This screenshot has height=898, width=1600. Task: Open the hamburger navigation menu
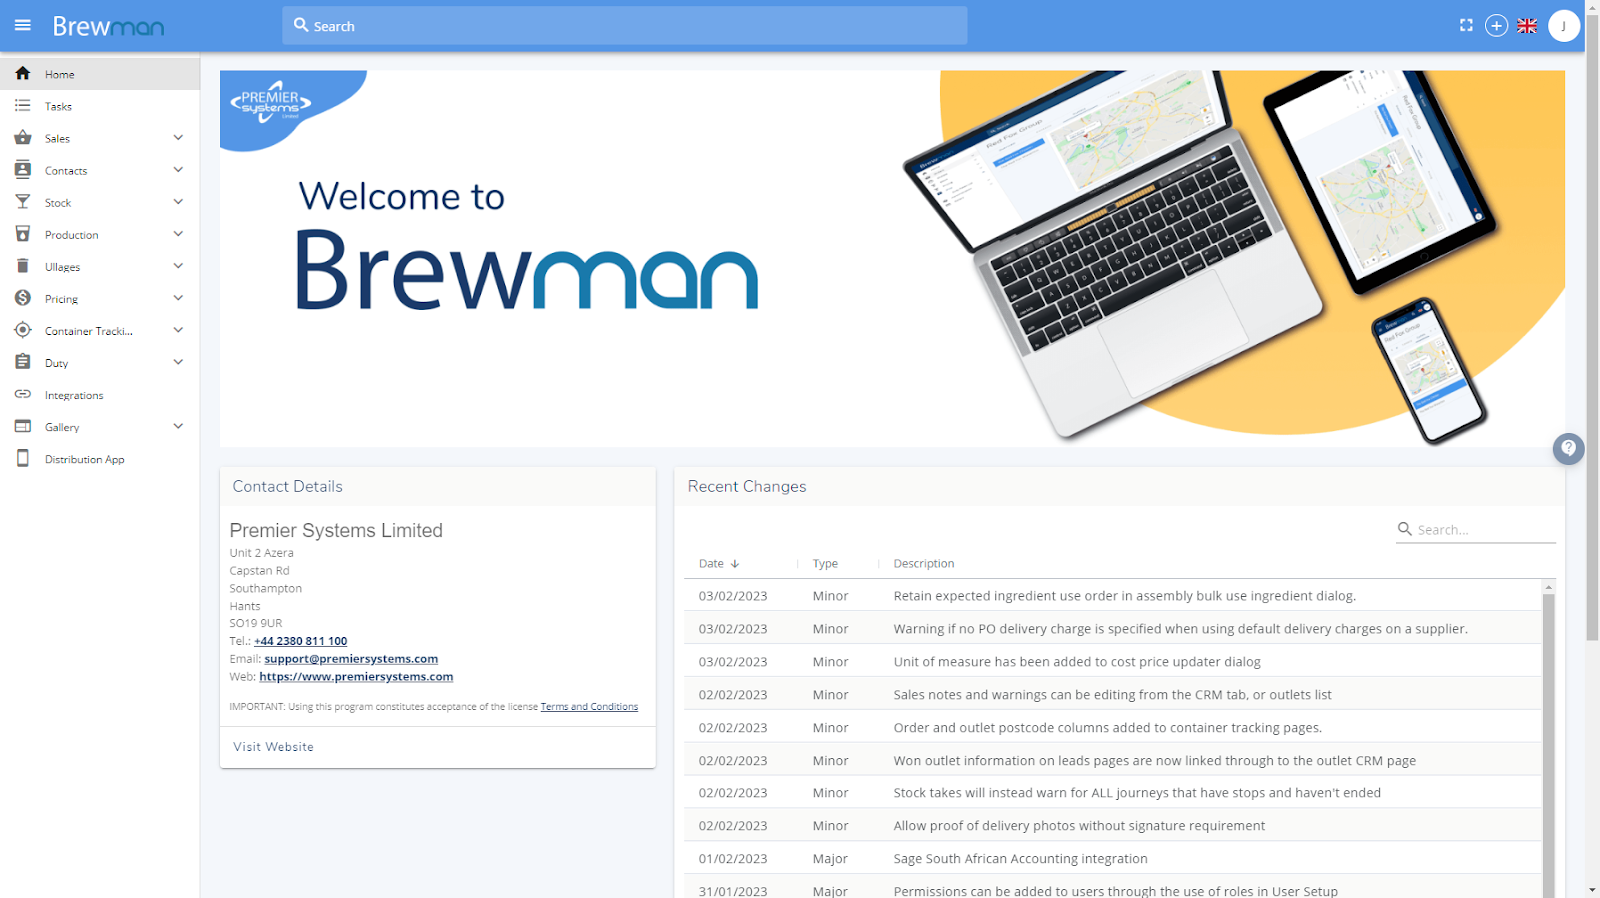(x=23, y=25)
